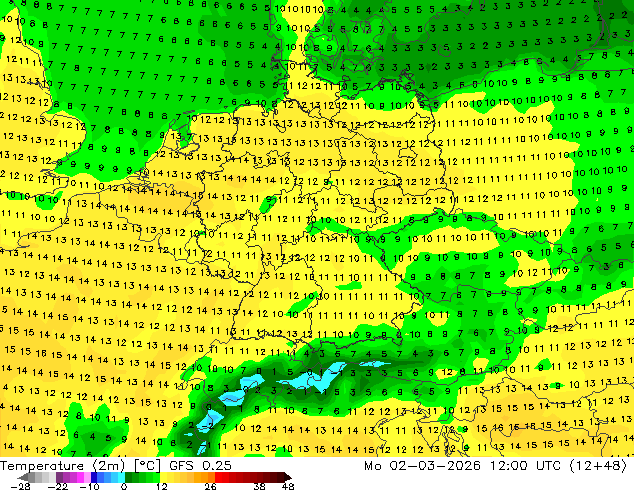
Task: Click the date 'Mo 02-03-2026'
Action: click(x=422, y=466)
